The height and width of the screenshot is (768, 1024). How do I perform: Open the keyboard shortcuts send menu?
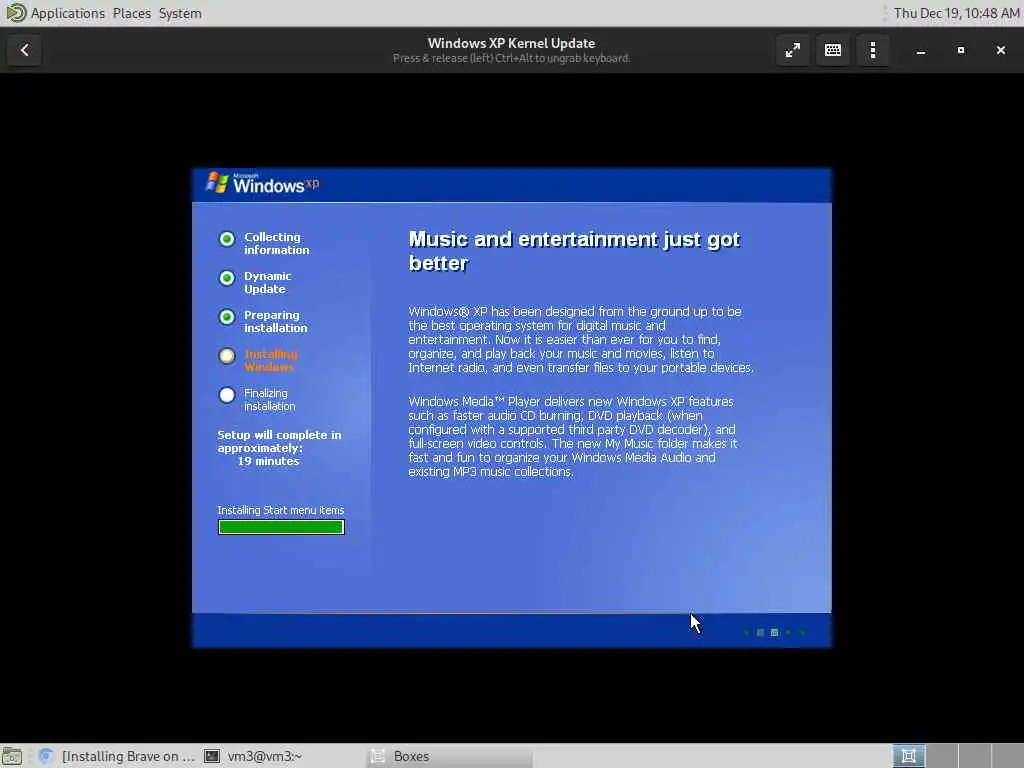point(833,50)
